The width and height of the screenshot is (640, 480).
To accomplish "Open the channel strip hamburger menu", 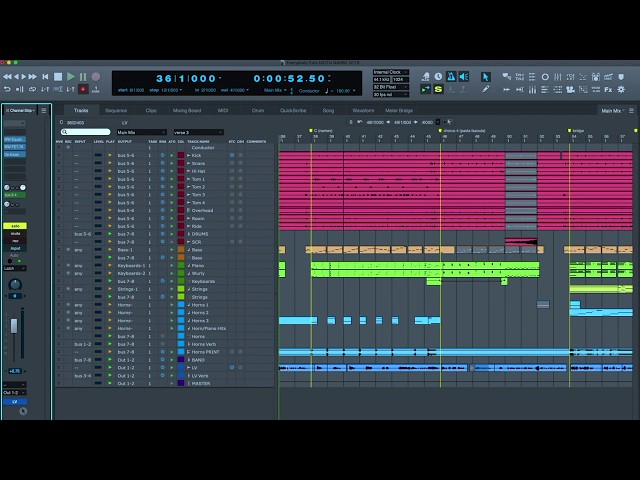I will click(x=44, y=111).
